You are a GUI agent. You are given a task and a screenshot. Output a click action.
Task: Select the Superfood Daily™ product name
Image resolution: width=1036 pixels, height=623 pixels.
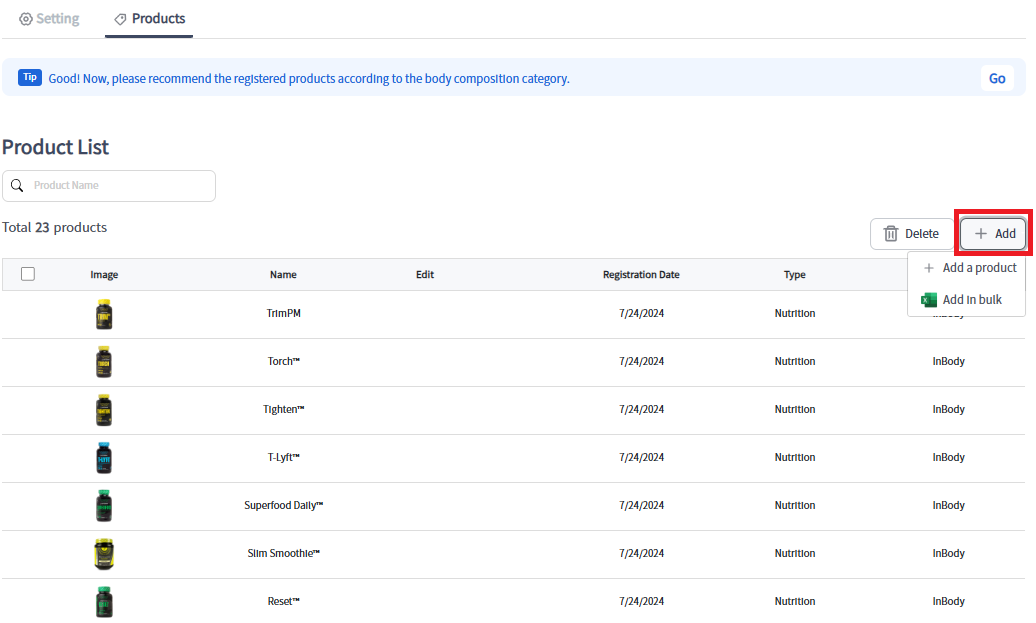click(283, 505)
